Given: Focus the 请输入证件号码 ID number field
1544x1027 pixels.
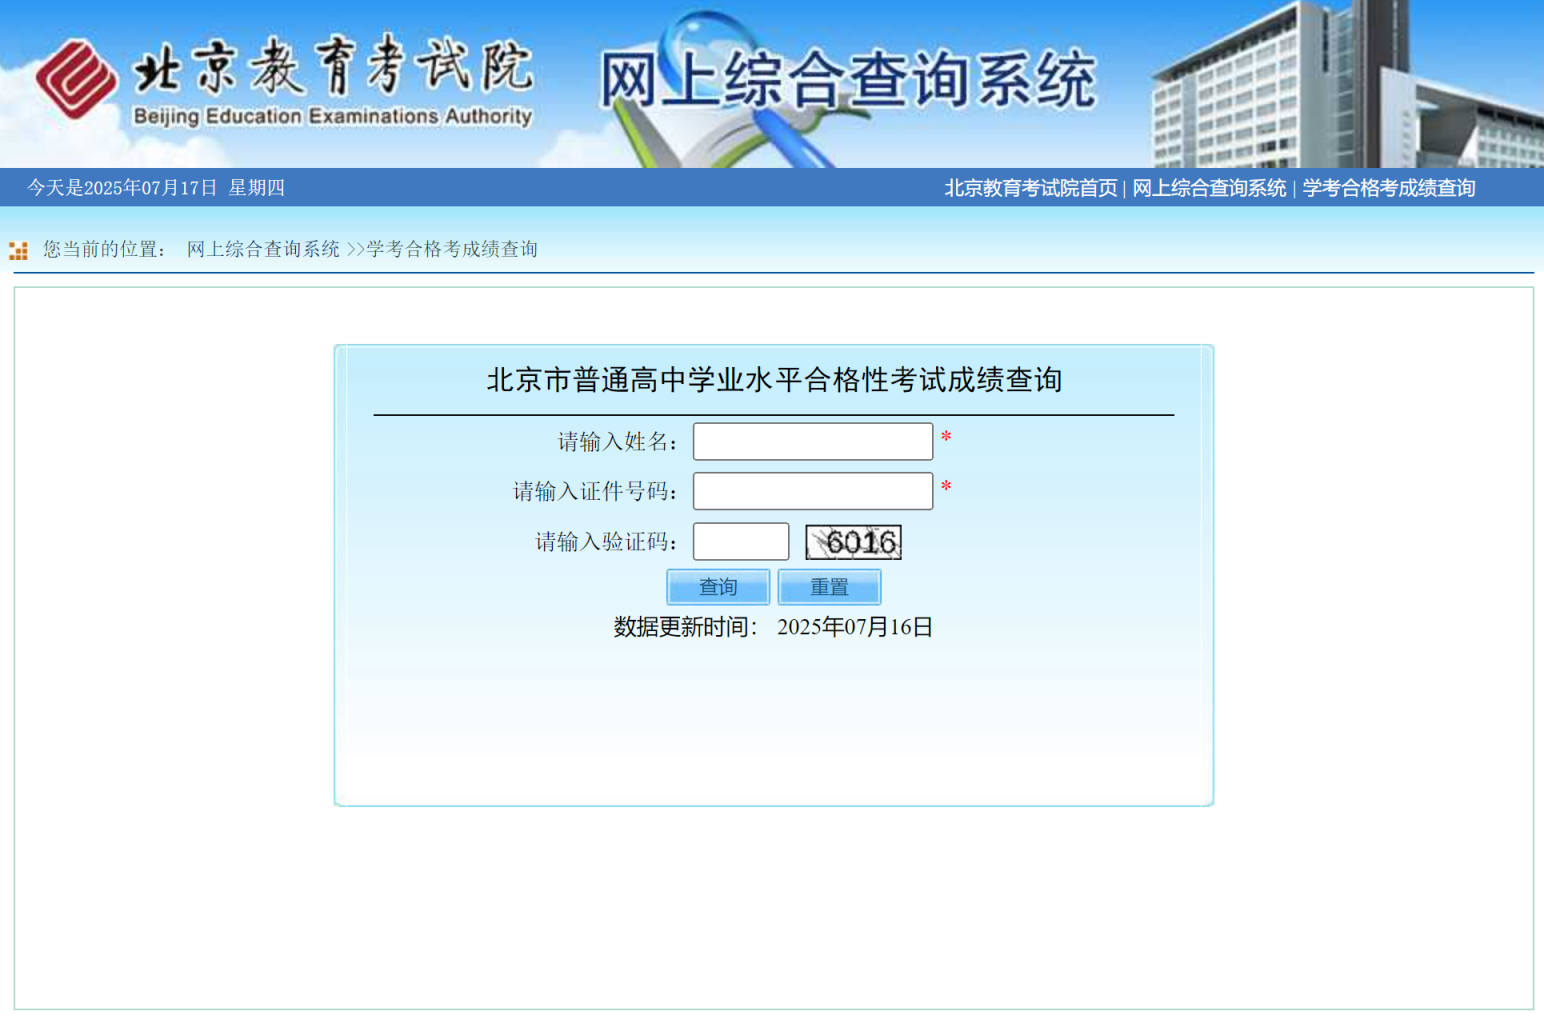Looking at the screenshot, I should pos(812,491).
